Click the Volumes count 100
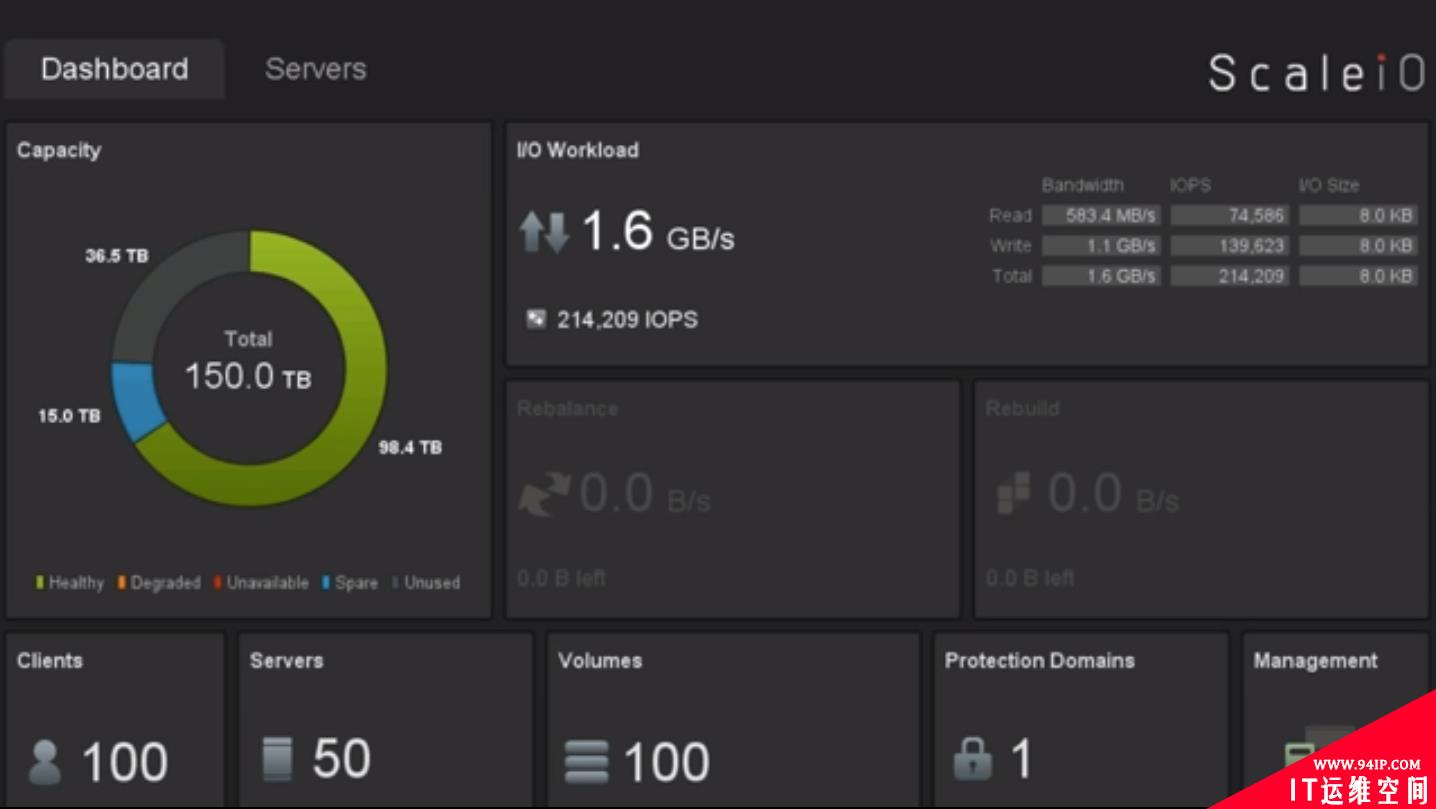The width and height of the screenshot is (1436, 809). [x=667, y=762]
